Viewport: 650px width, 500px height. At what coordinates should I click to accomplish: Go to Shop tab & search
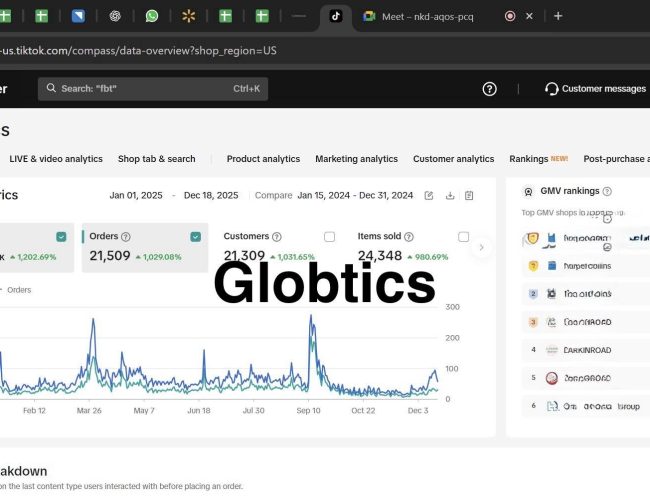click(x=157, y=159)
